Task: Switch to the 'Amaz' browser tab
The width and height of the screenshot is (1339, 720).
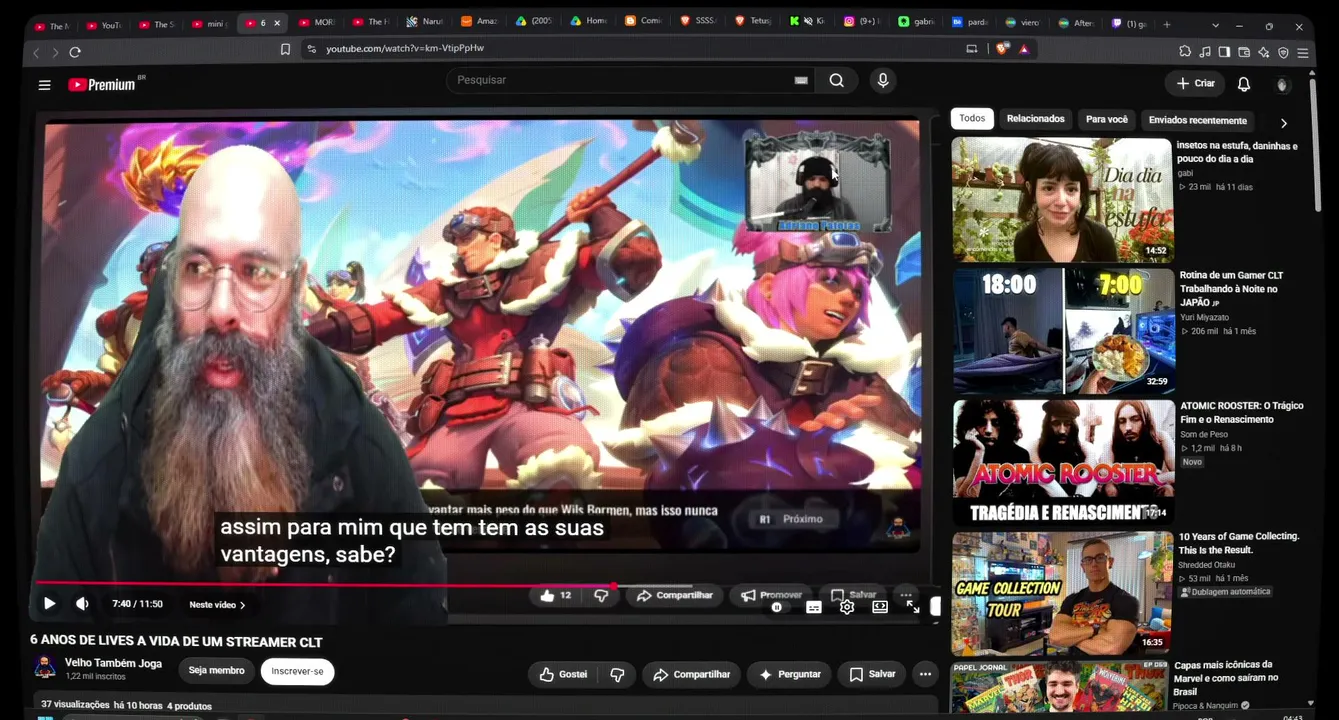Action: coord(479,22)
